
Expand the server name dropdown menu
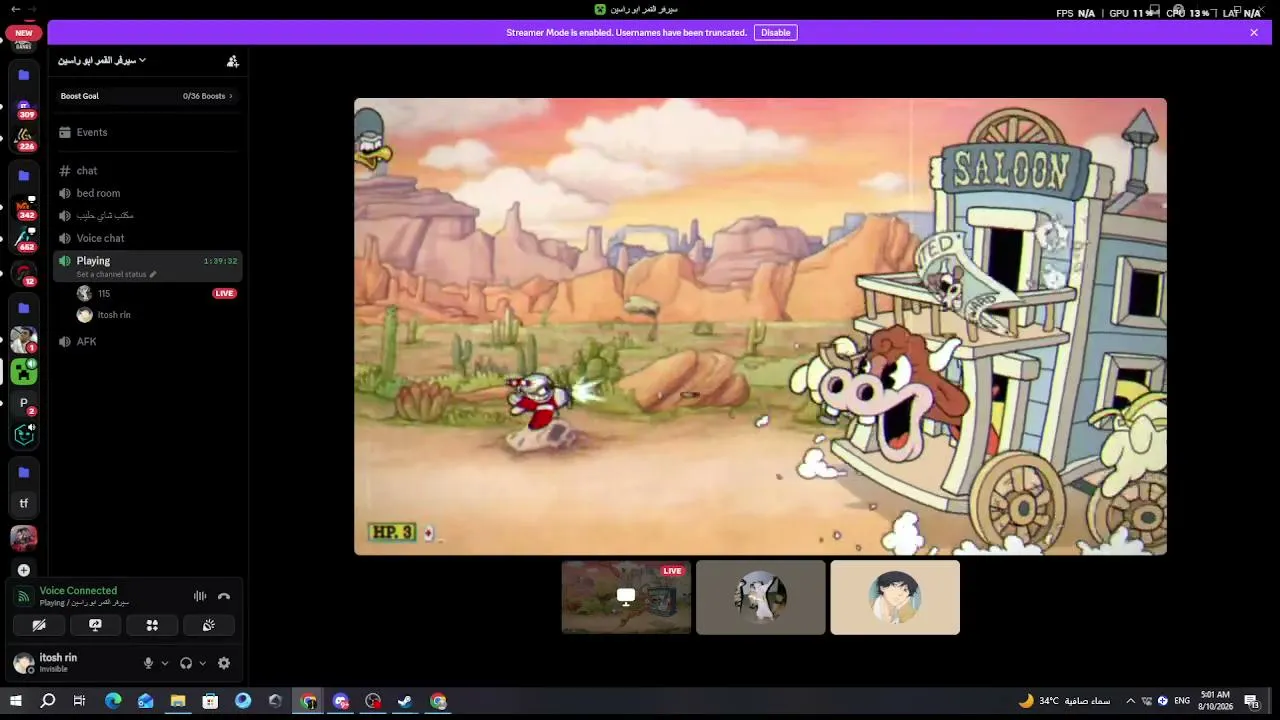102,61
